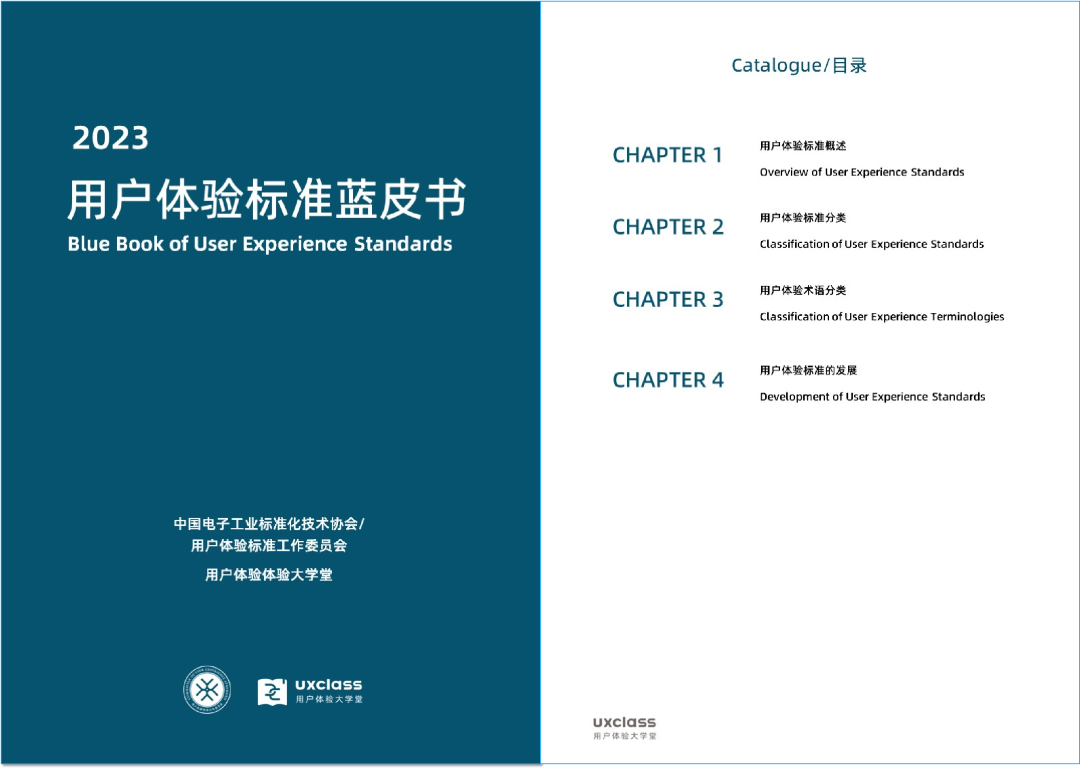The height and width of the screenshot is (769, 1080).
Task: Click Classification of User Experience Terminologies
Action: [882, 317]
